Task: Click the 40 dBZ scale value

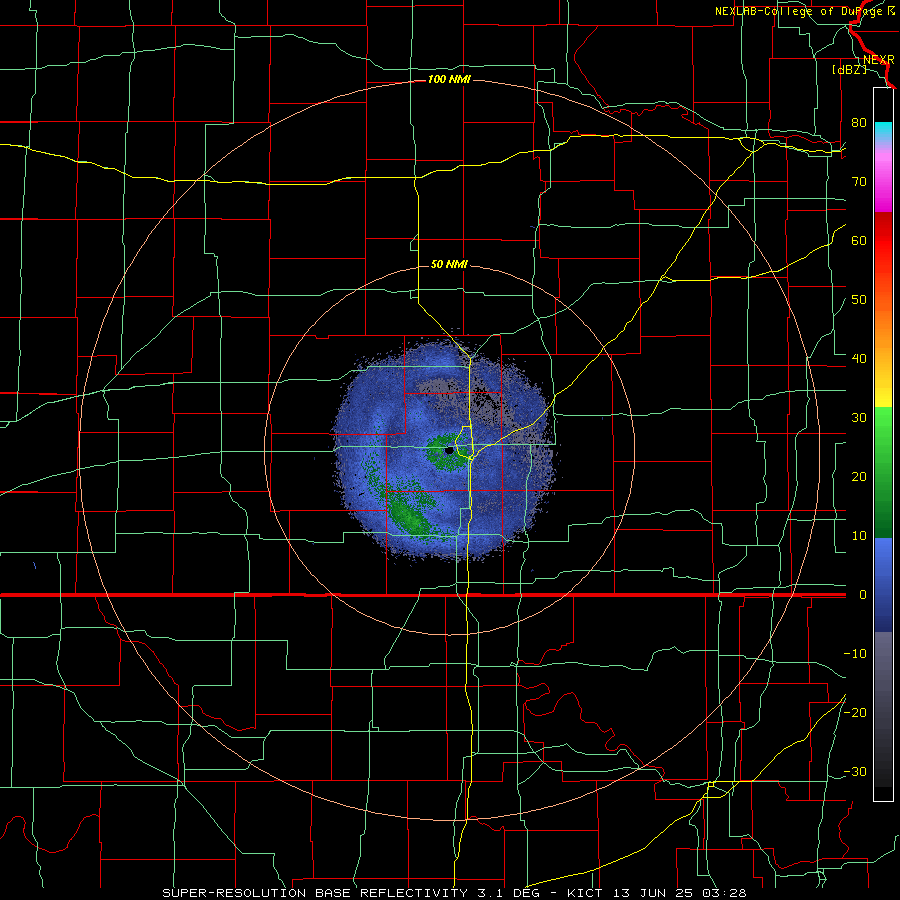Action: coord(859,359)
